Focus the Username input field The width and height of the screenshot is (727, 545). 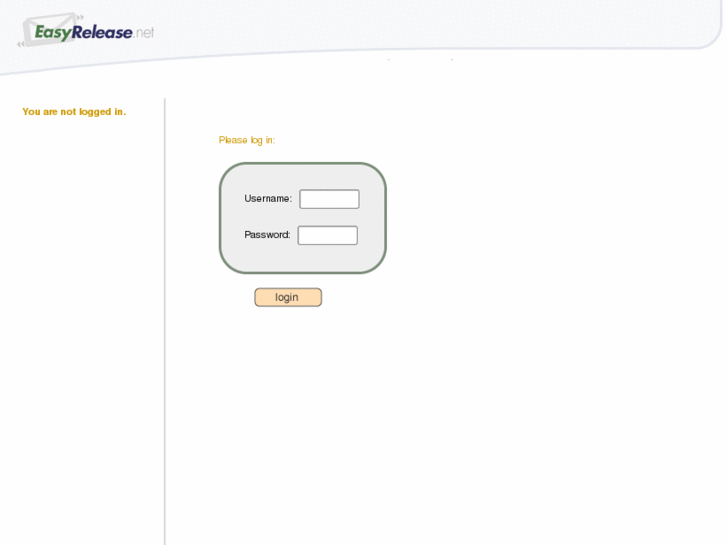[329, 199]
